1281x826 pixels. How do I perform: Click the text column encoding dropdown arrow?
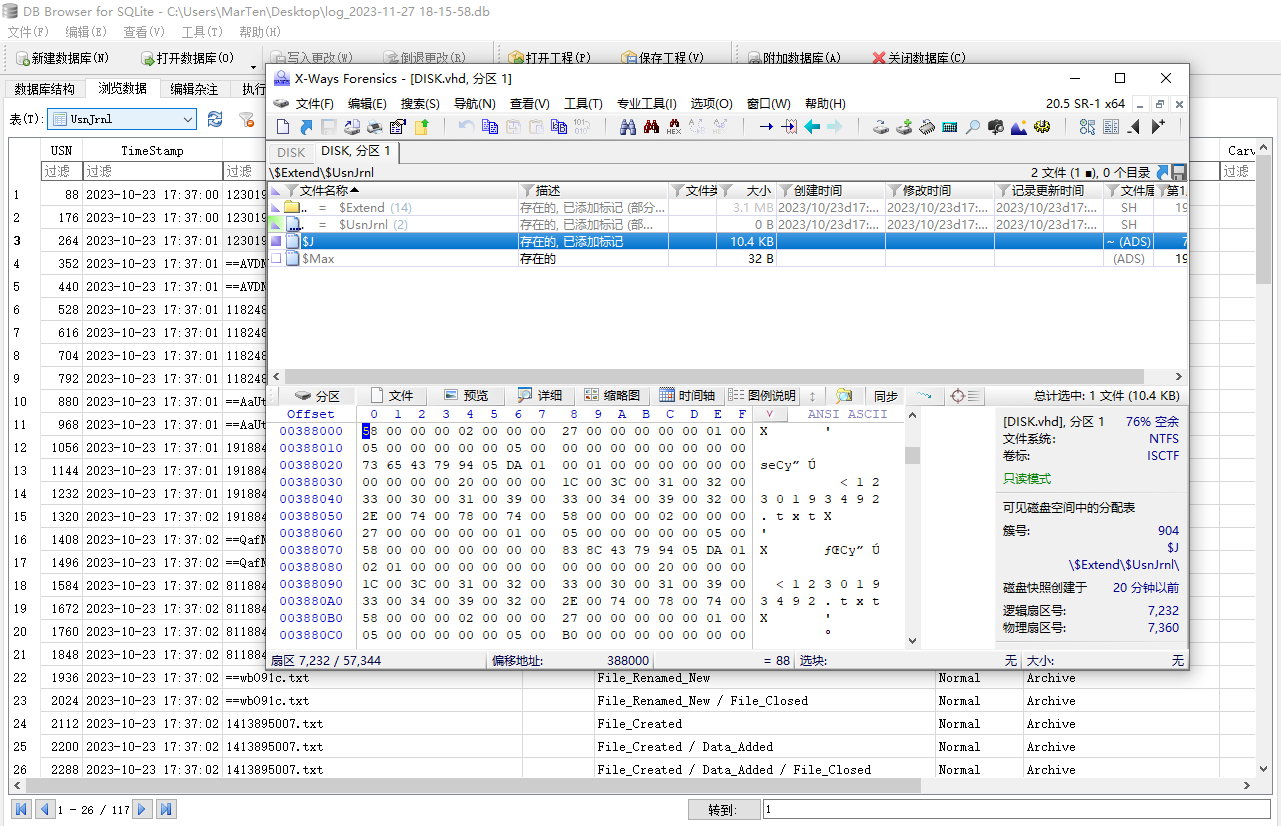(770, 414)
